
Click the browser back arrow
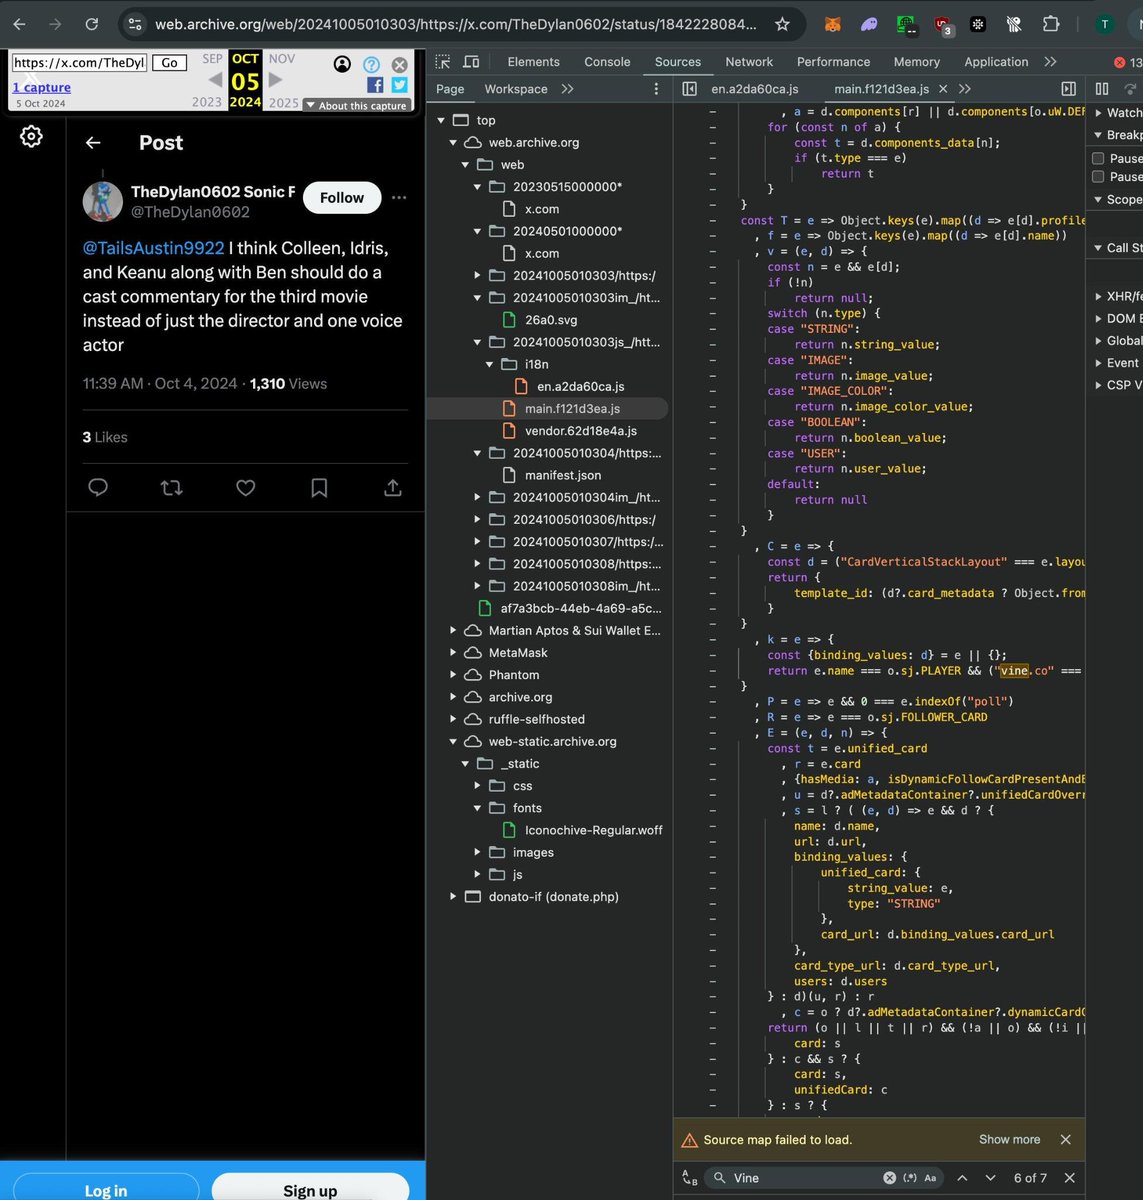point(19,24)
